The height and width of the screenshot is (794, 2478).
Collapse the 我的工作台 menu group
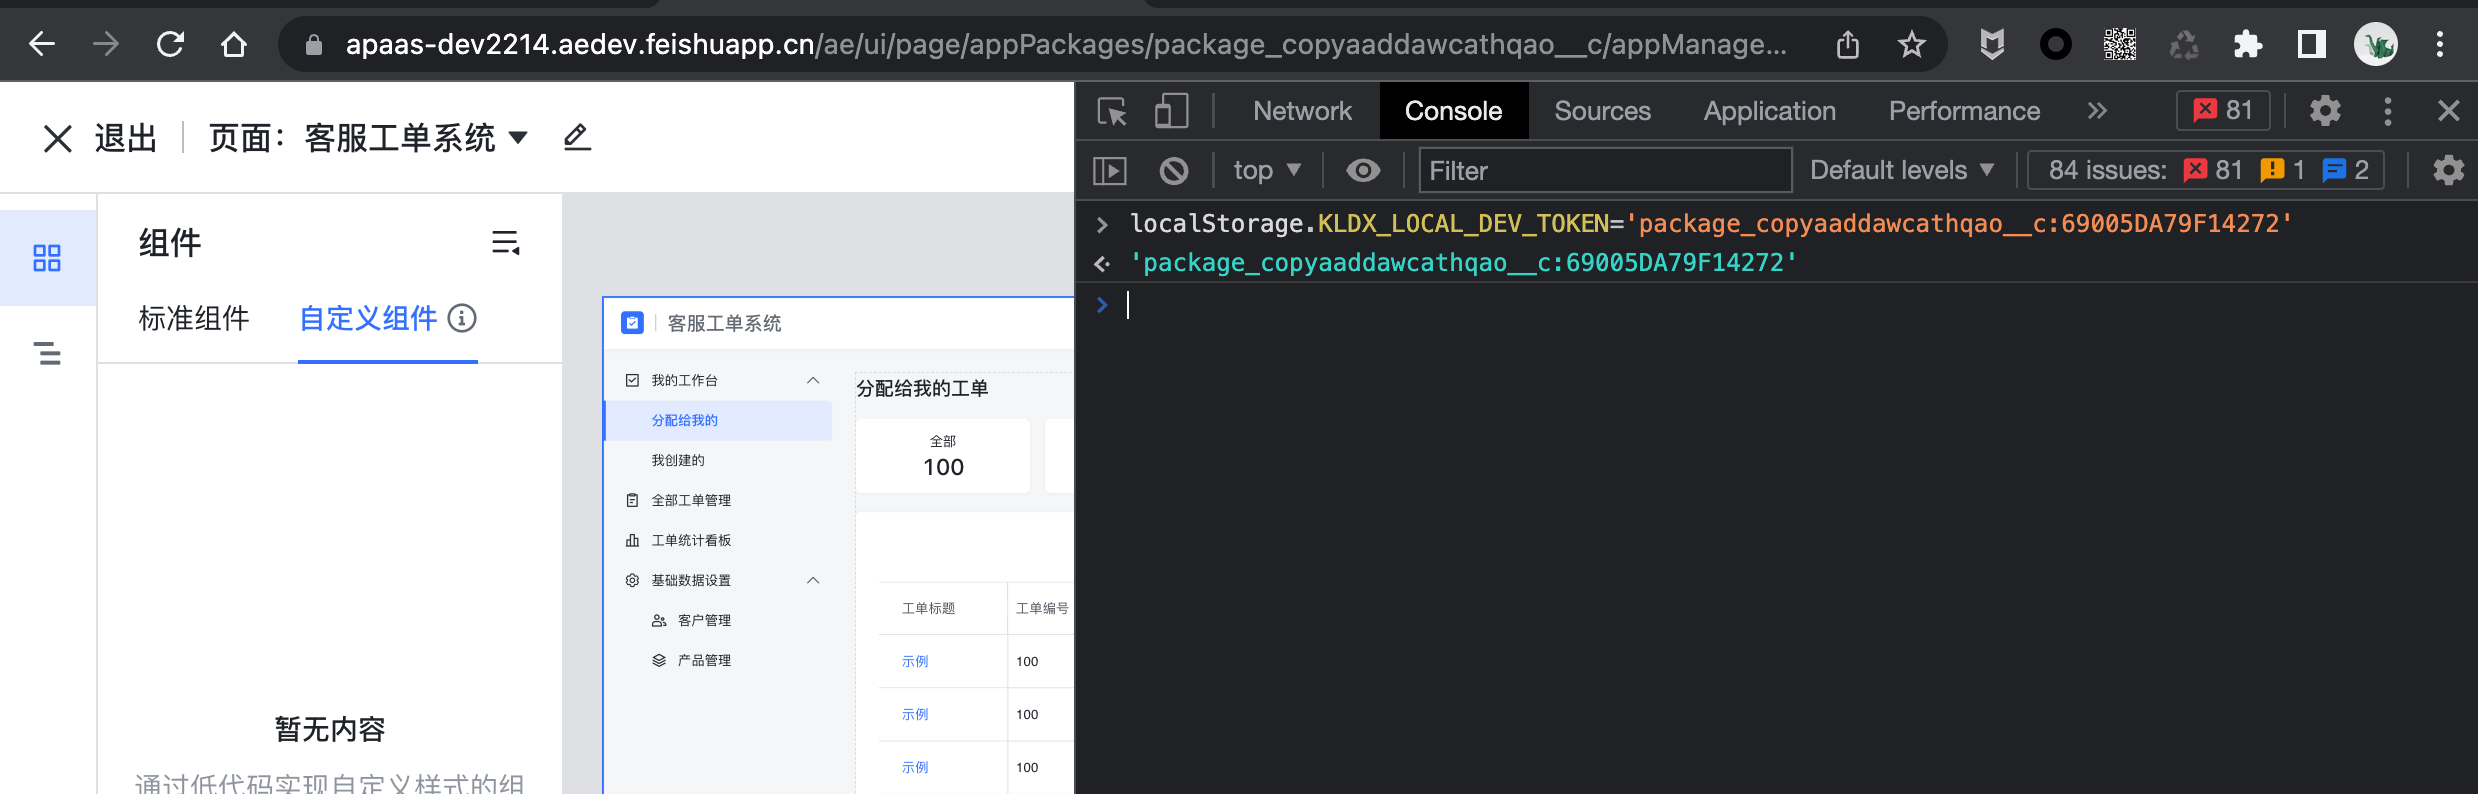point(813,380)
